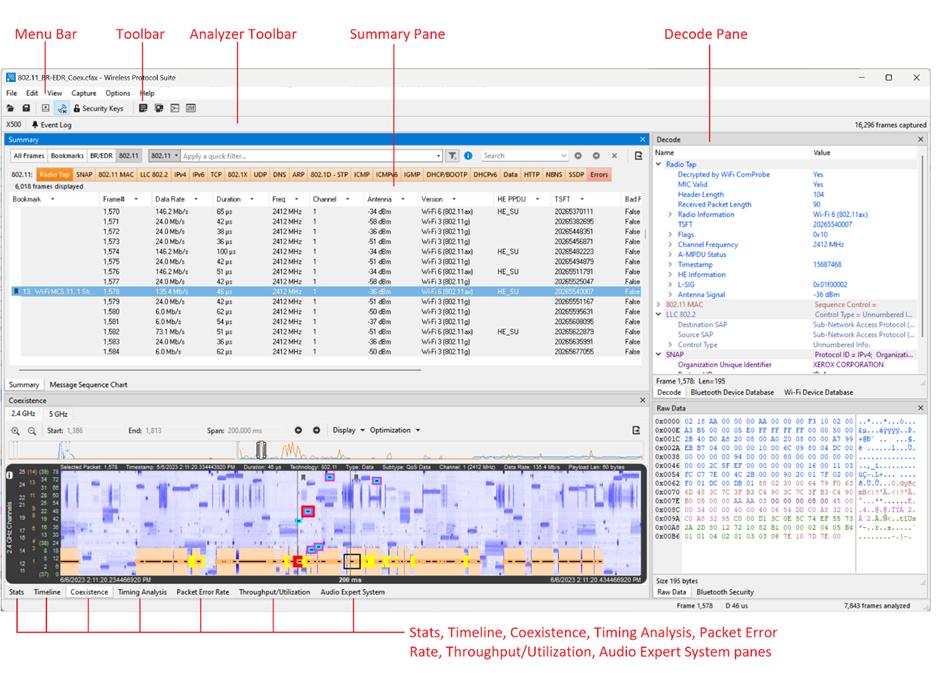Collapse the LLC 802.2 decode node

[659, 315]
